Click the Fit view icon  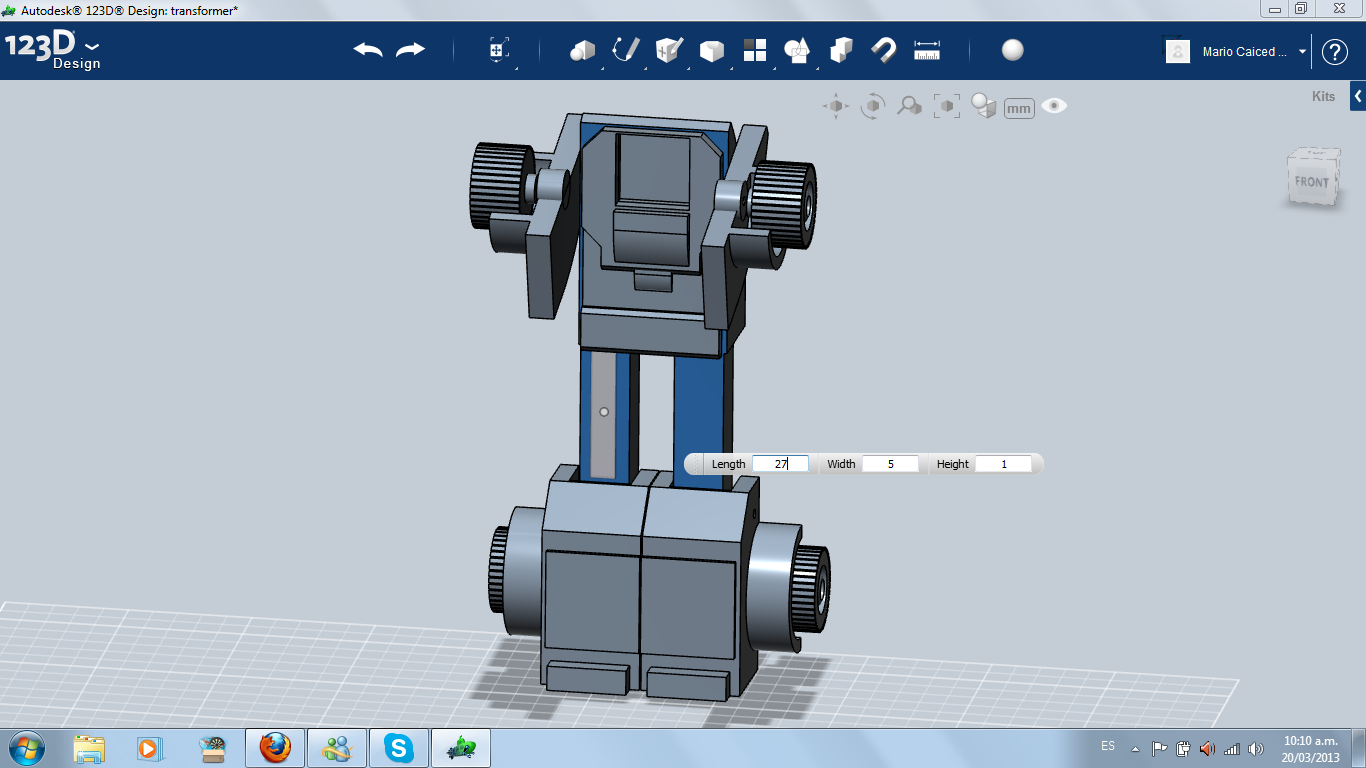tap(946, 106)
